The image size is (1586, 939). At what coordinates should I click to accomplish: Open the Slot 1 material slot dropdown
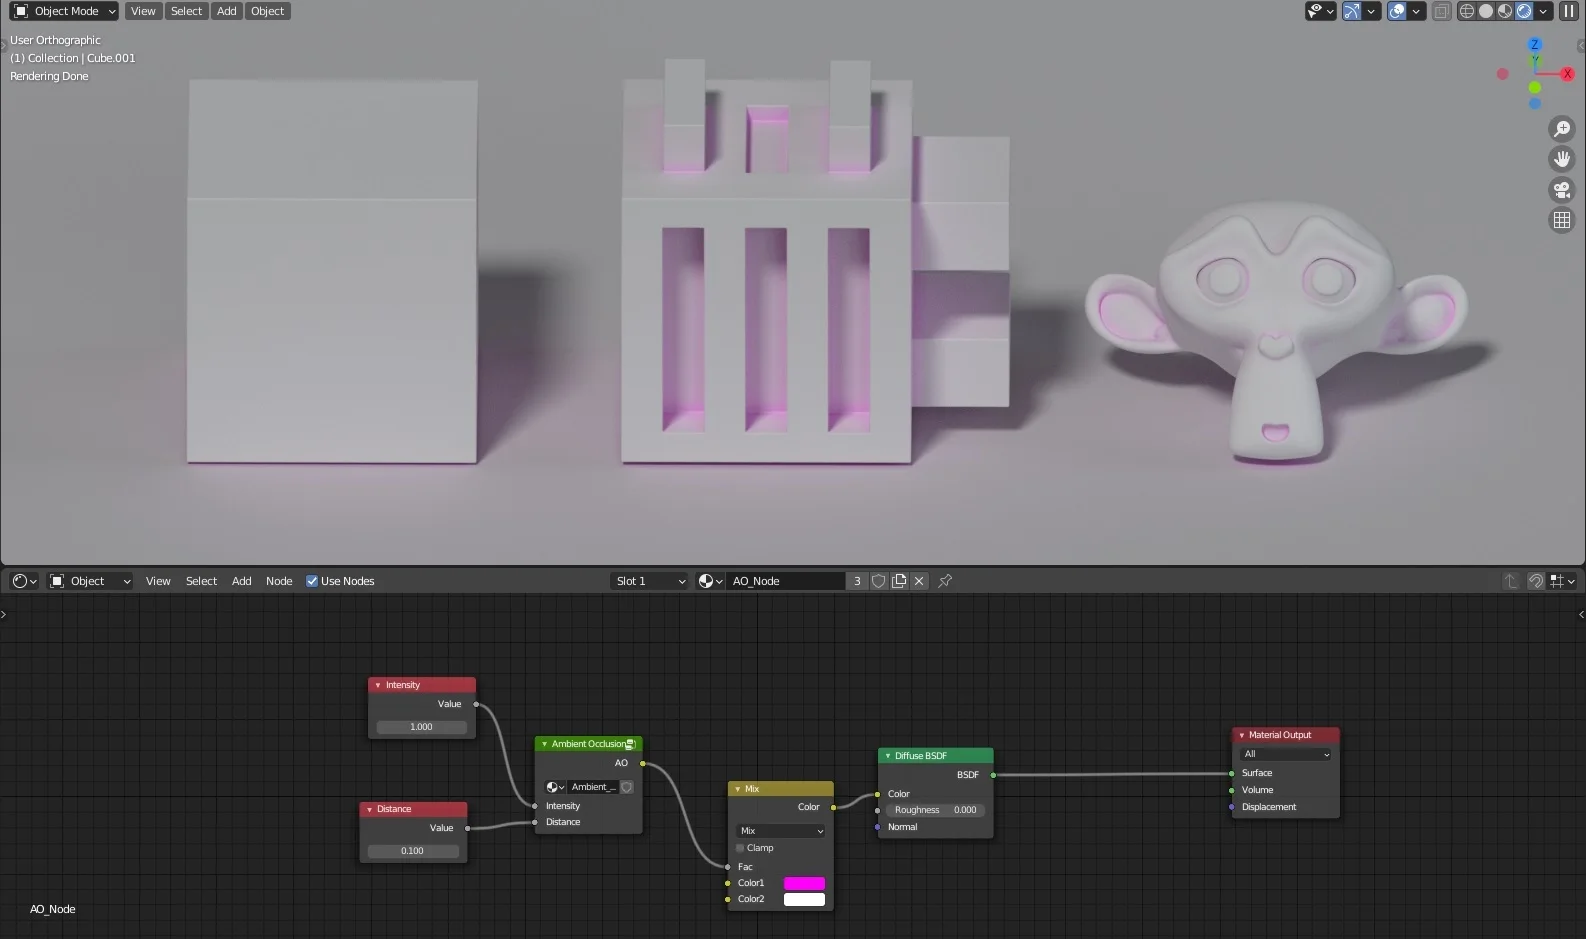click(x=649, y=581)
